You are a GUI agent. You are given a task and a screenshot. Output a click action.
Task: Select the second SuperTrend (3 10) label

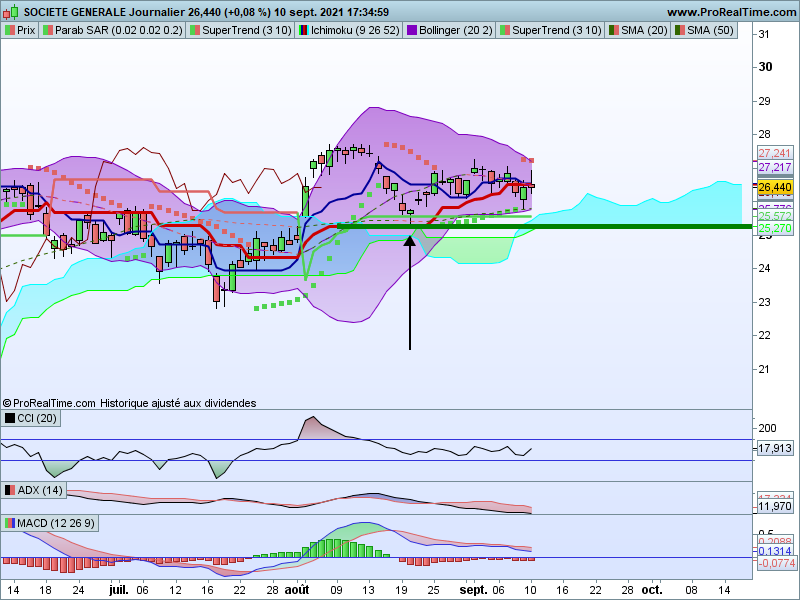pos(551,30)
